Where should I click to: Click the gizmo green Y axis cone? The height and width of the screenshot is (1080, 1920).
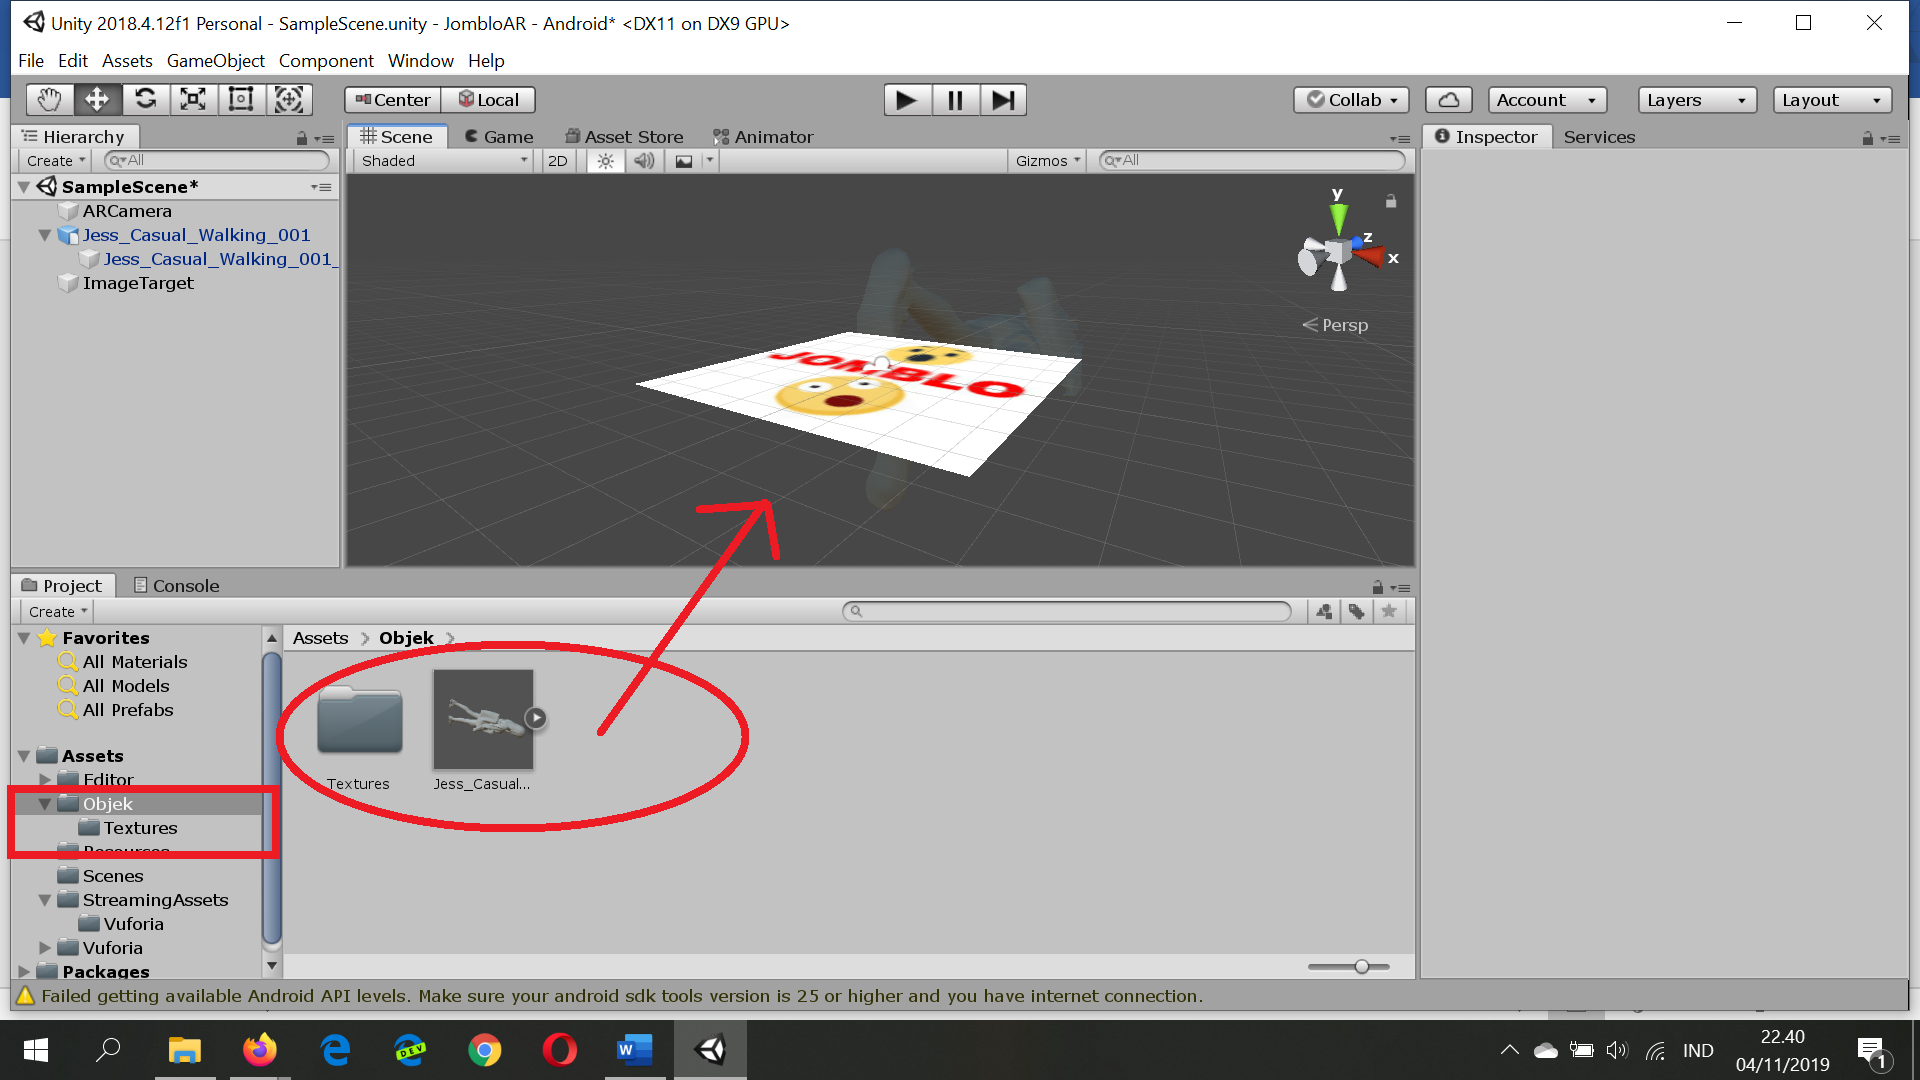point(1338,217)
